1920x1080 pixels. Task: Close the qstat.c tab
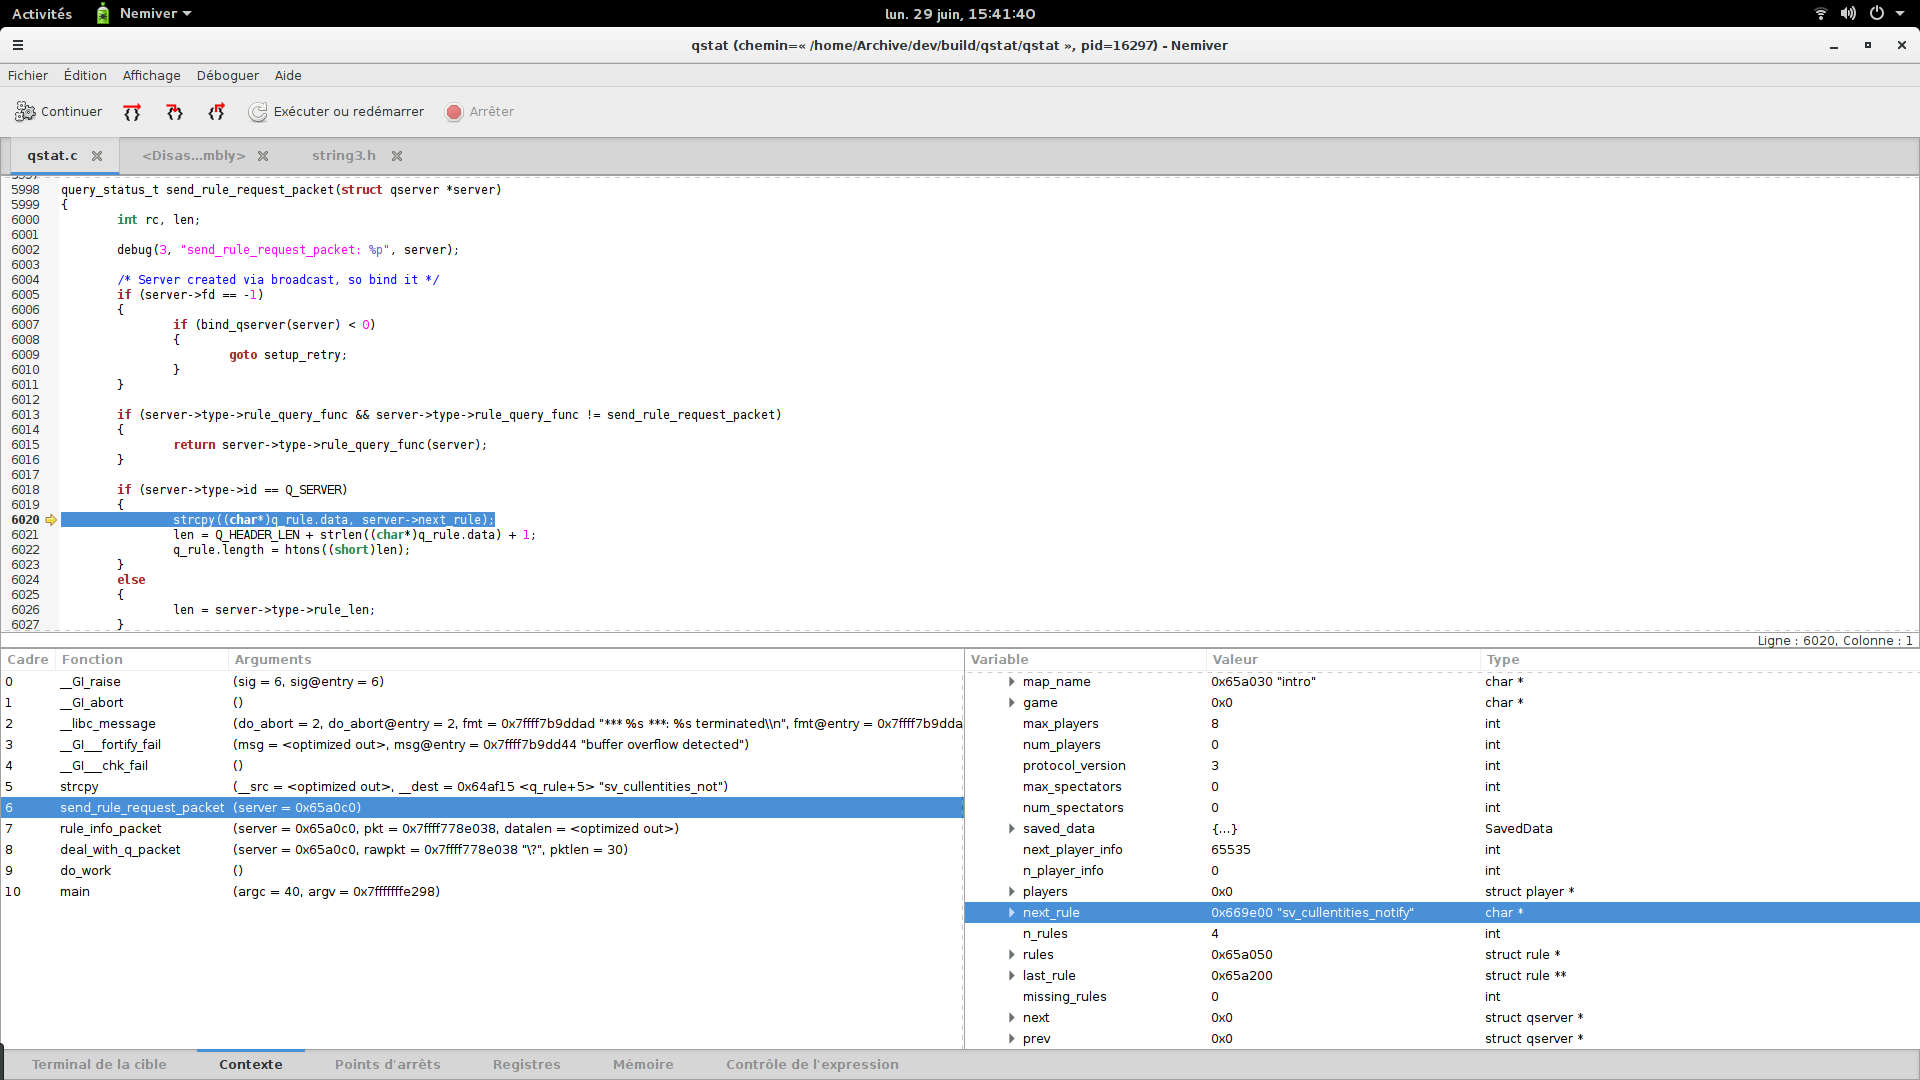click(x=97, y=156)
